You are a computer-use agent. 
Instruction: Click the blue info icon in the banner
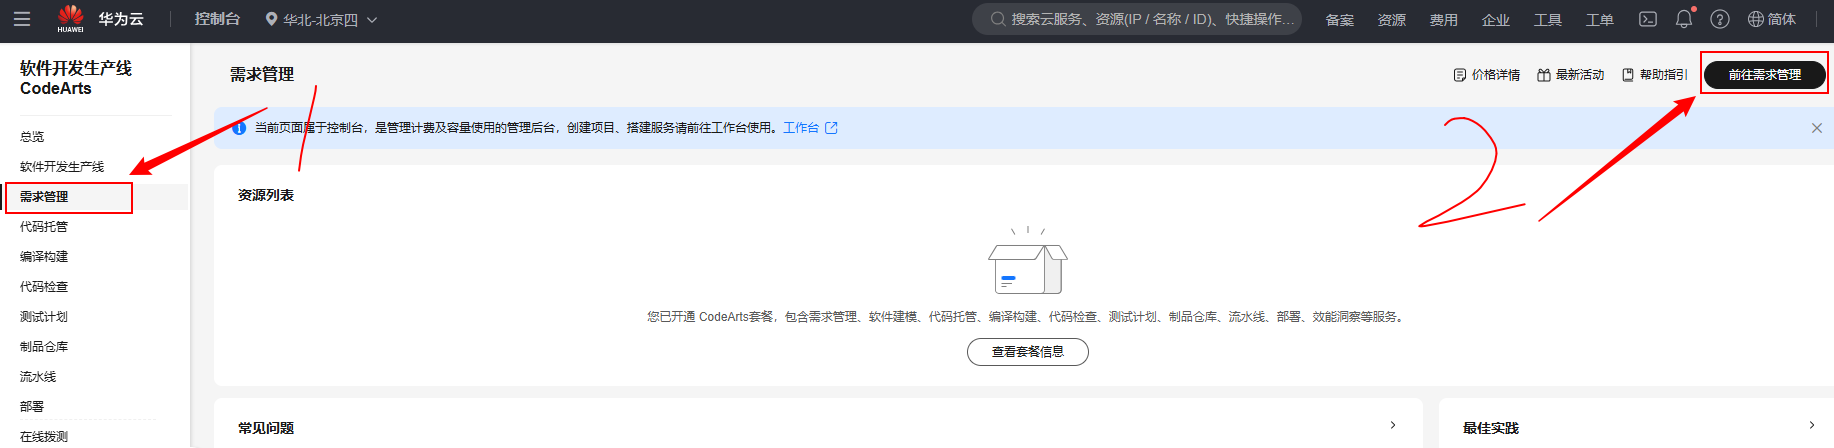point(239,128)
